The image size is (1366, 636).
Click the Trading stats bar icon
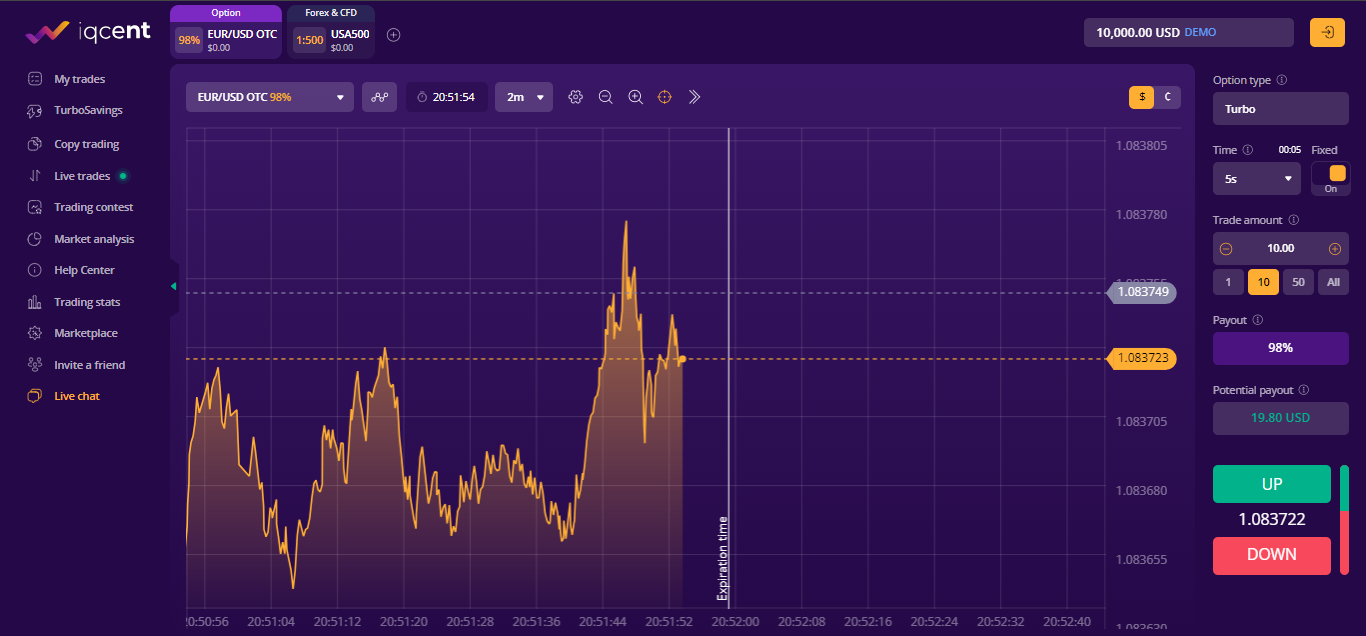coord(35,302)
